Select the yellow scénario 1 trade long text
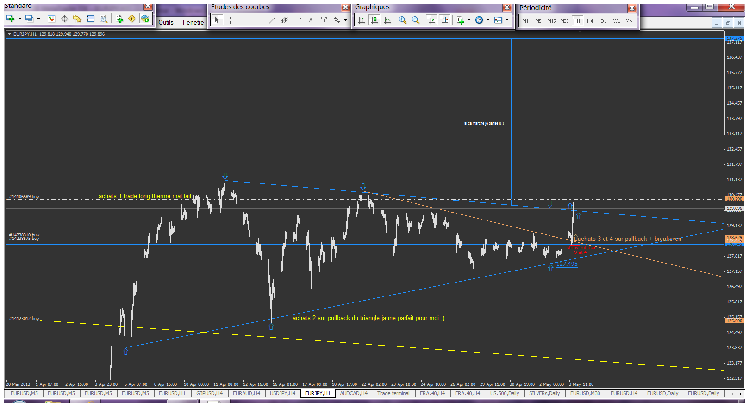The height and width of the screenshot is (403, 749). (145, 196)
